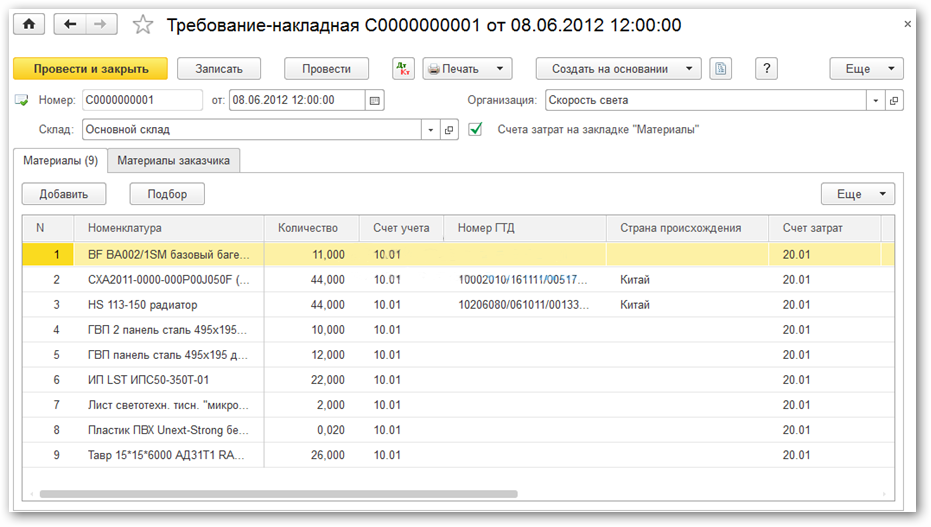Add document to favorites with star

(143, 25)
